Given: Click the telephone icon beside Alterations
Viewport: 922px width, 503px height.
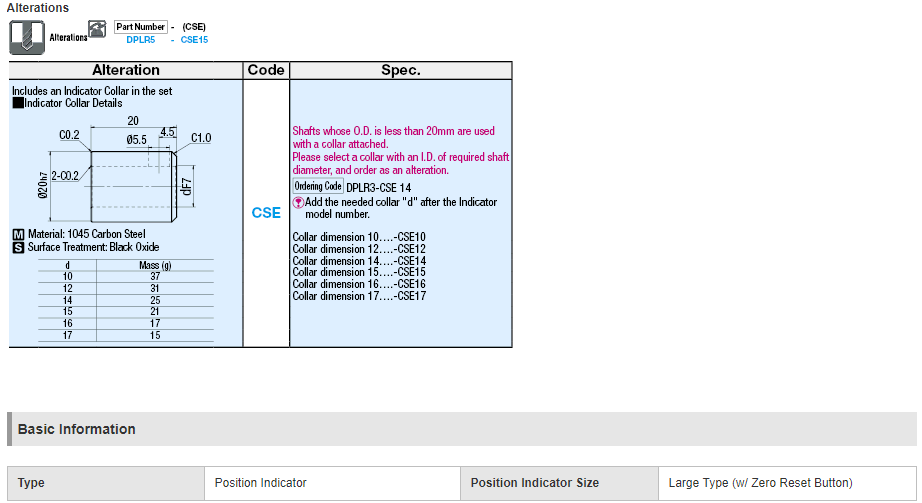Looking at the screenshot, I should click(x=97, y=29).
